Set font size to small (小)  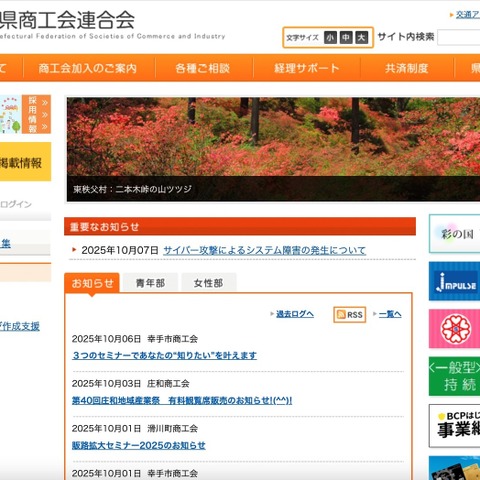(330, 37)
